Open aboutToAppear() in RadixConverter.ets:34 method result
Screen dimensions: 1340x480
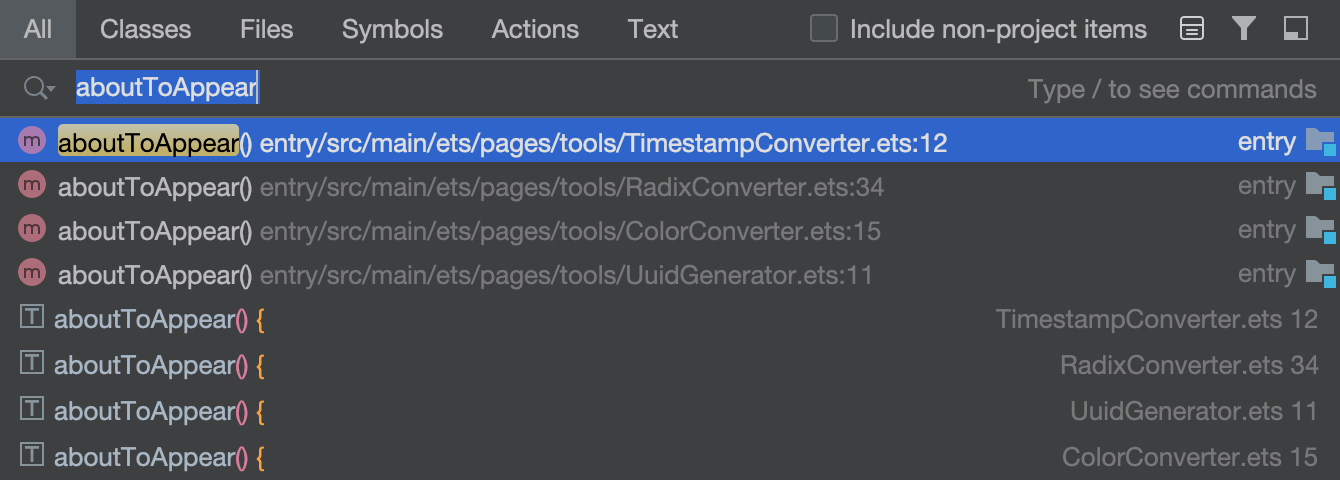(670, 187)
